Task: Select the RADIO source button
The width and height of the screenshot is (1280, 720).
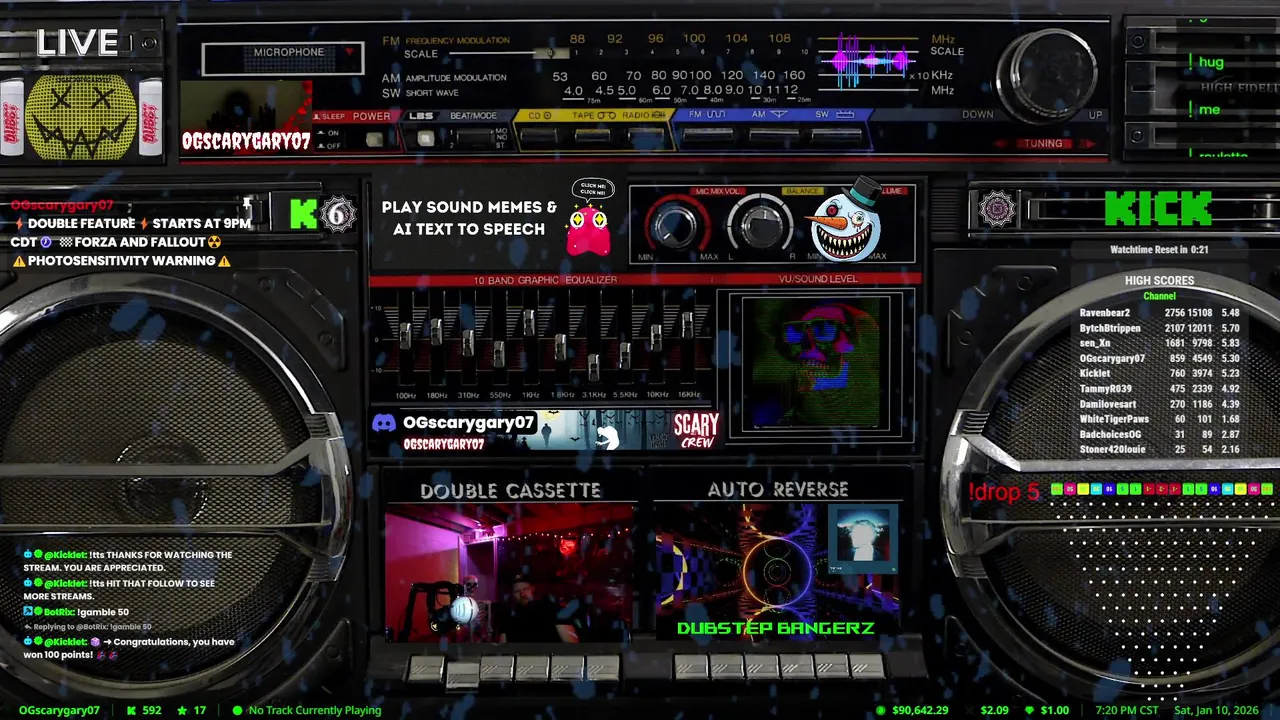Action: tap(645, 135)
